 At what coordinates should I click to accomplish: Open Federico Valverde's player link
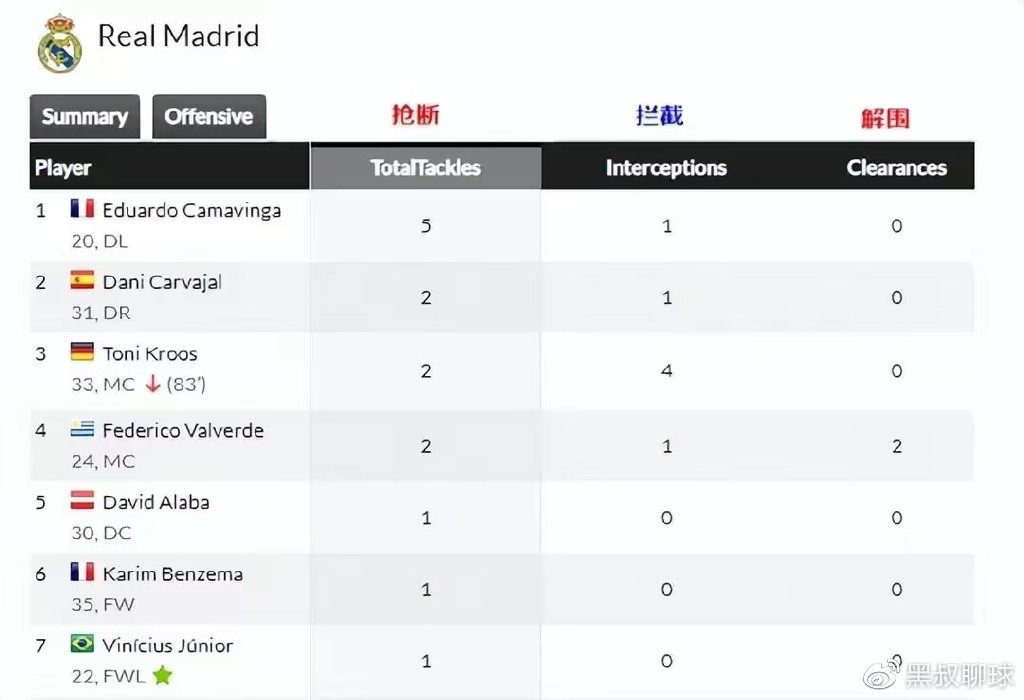coord(183,430)
